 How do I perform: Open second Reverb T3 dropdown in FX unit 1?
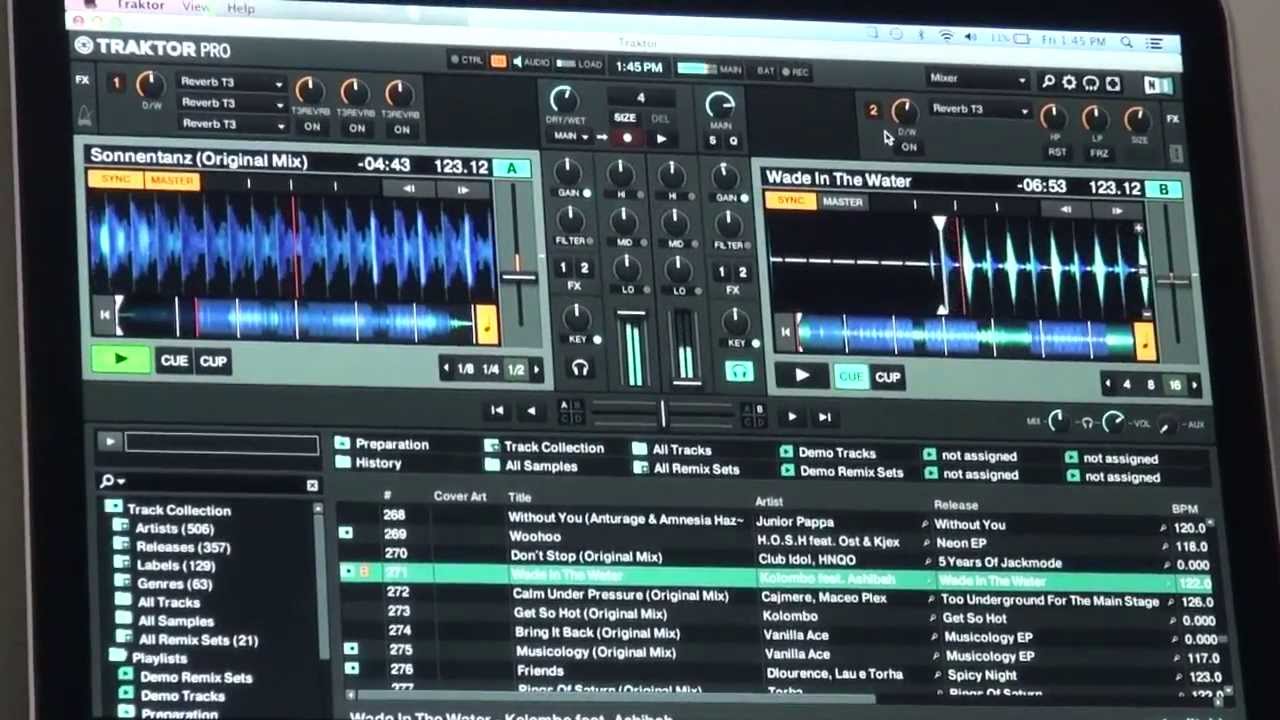231,103
